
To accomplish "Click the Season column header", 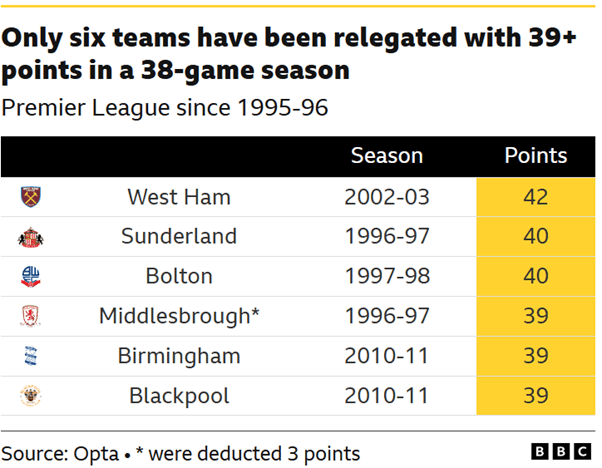I will [386, 156].
